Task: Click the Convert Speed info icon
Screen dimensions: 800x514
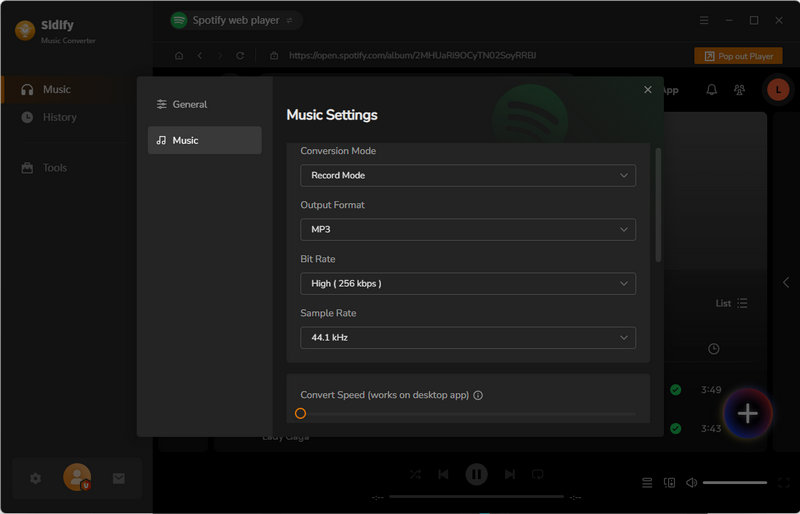Action: [x=478, y=395]
